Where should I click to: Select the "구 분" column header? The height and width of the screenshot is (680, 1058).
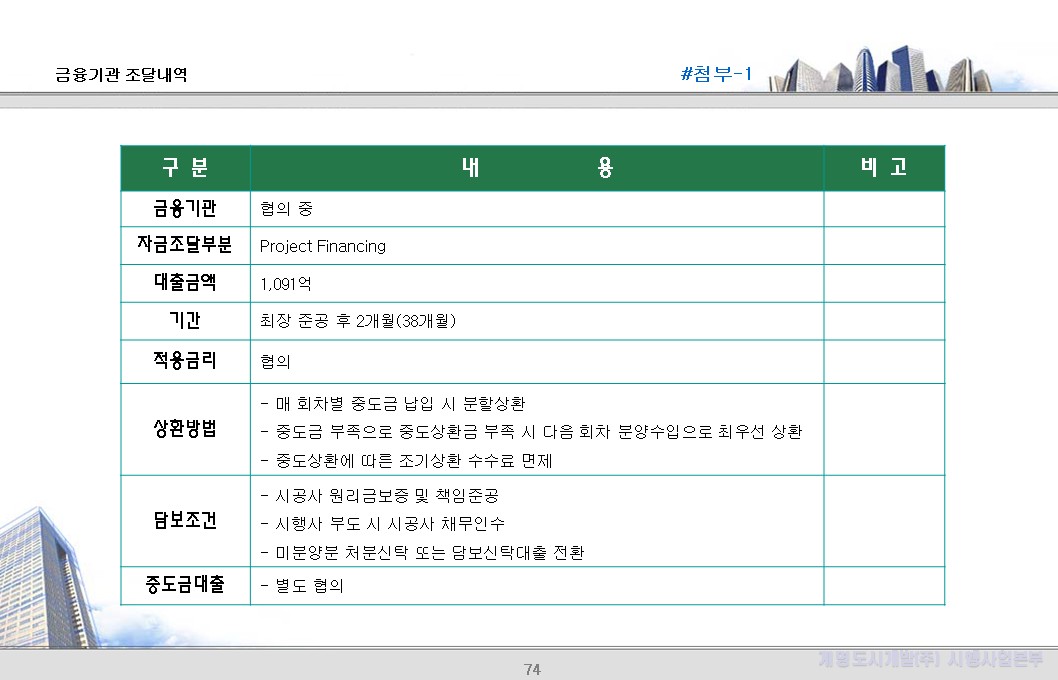pyautogui.click(x=185, y=167)
